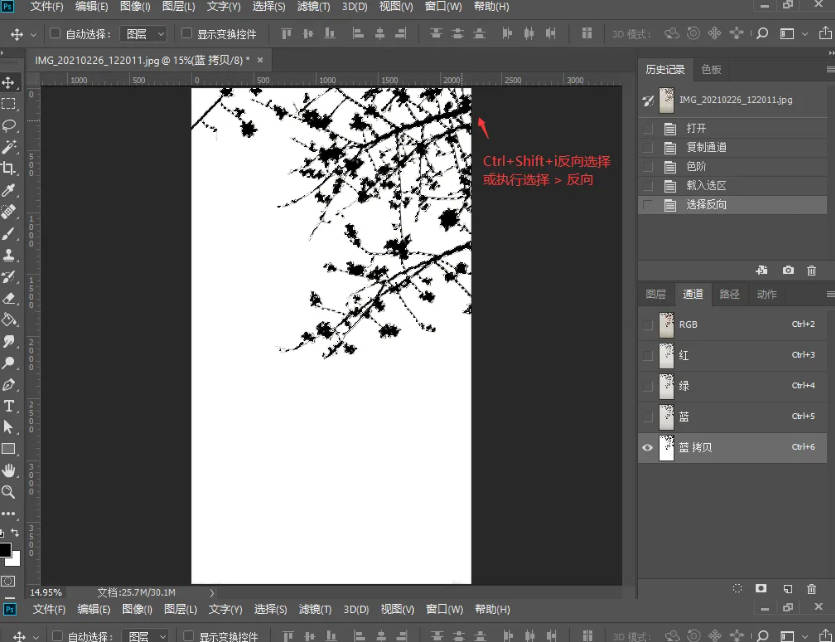Select the Healing Brush tool

(9, 212)
